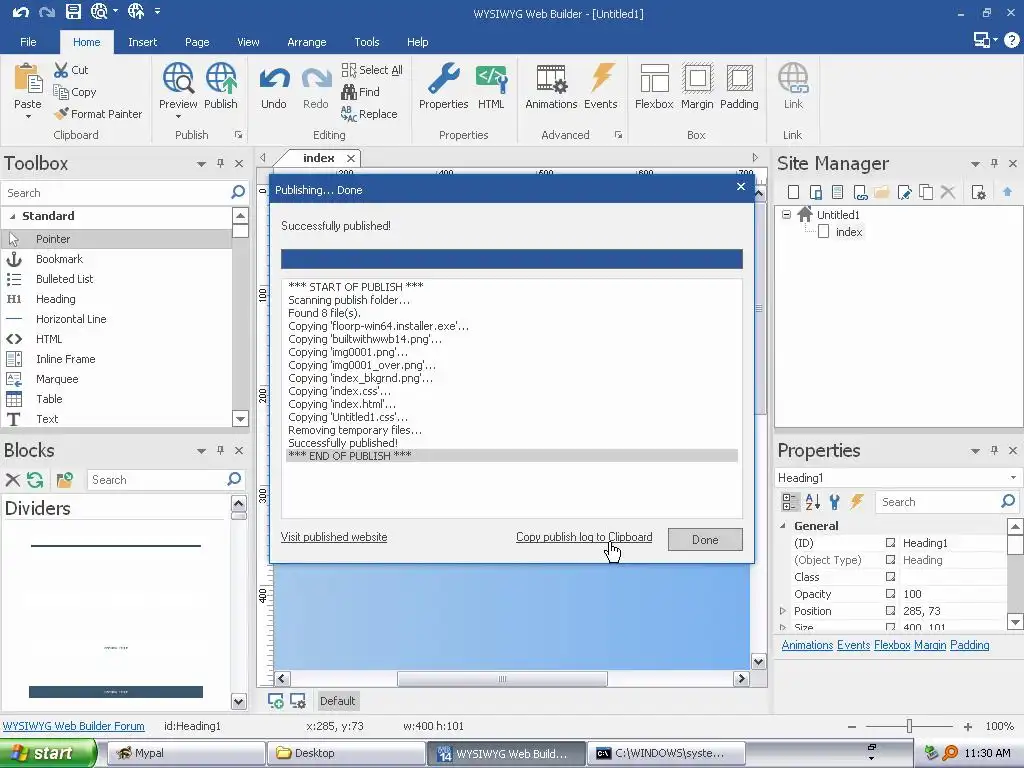Screen dimensions: 1024x768
Task: Click the refresh icon in Blocks panel
Action: (x=35, y=480)
